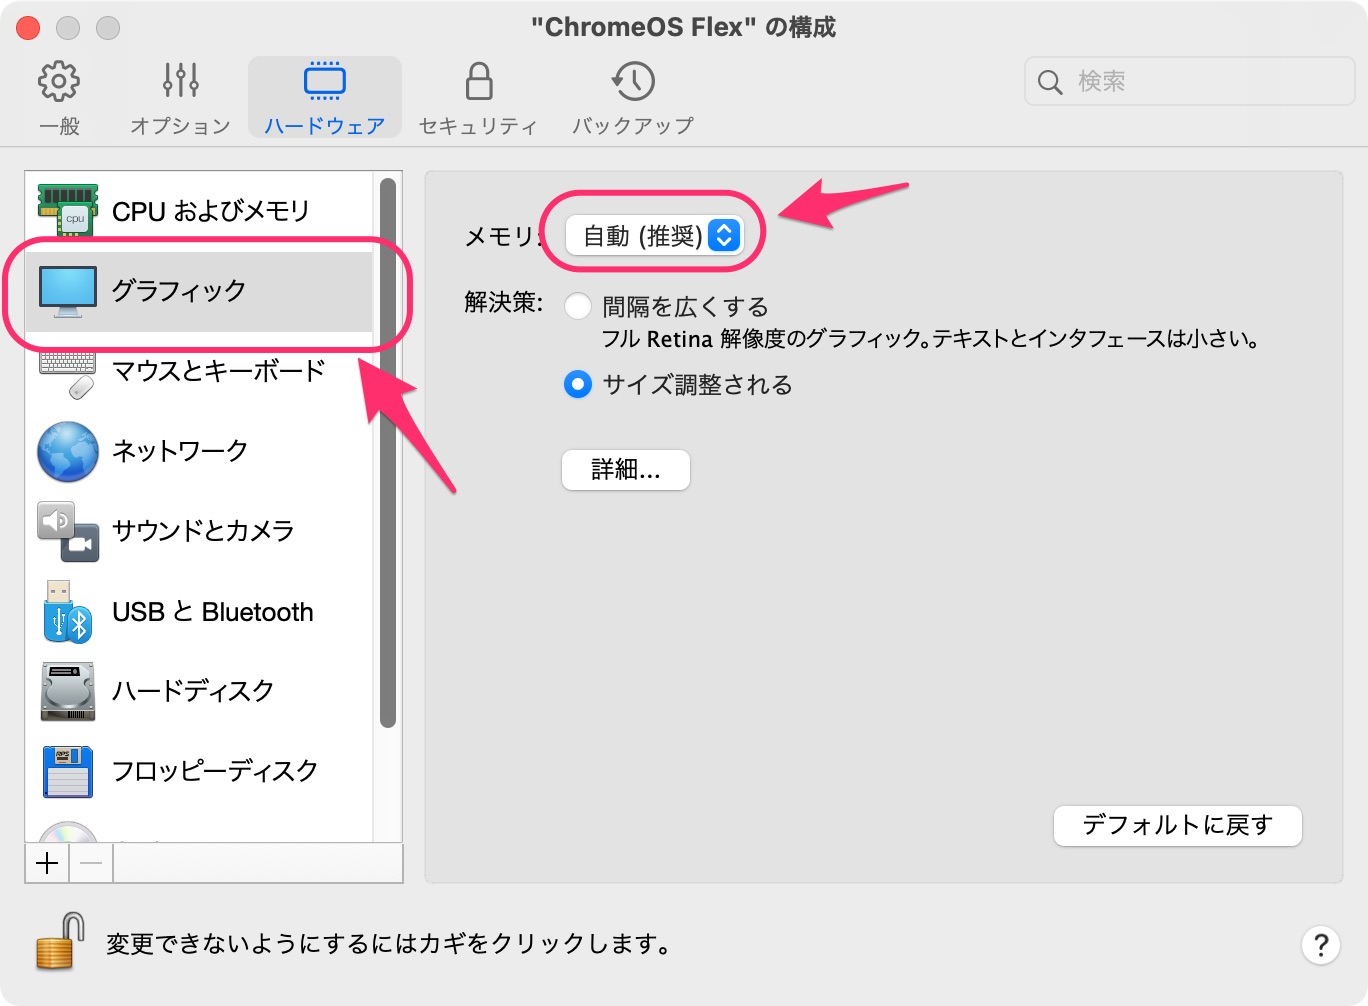
Task: Select フロッピーディスク text in sidebar
Action: point(215,771)
